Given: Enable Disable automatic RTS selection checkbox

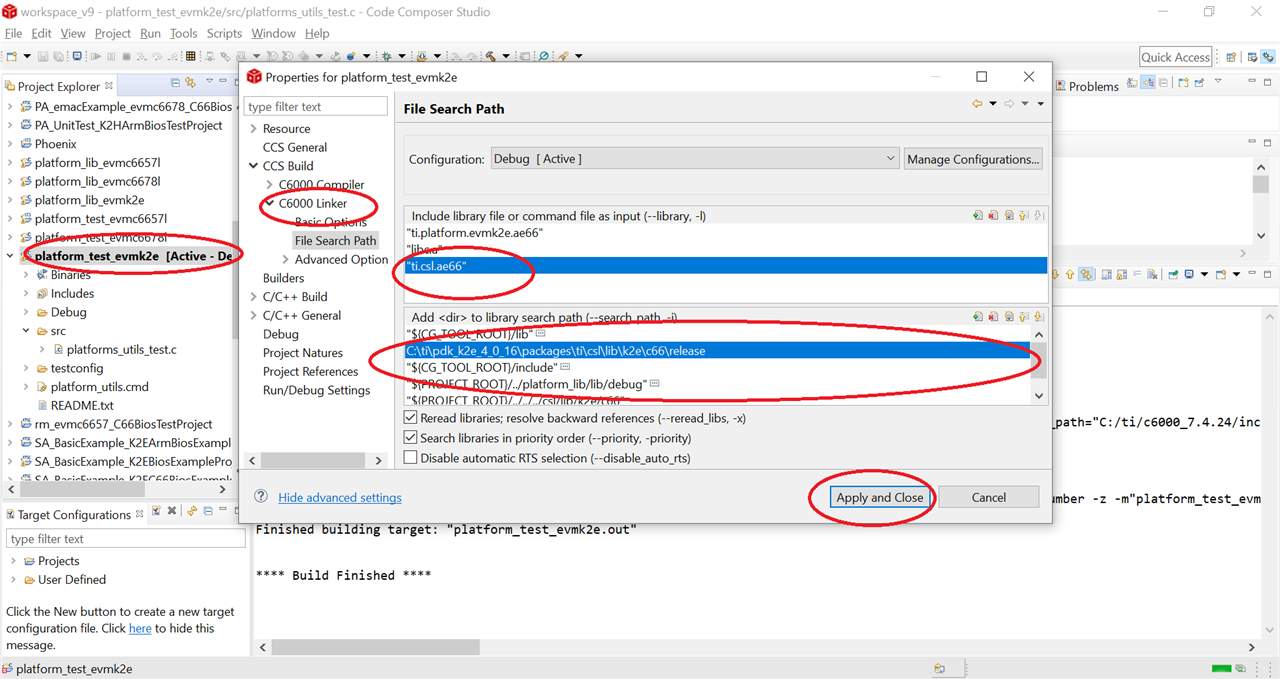Looking at the screenshot, I should point(411,458).
